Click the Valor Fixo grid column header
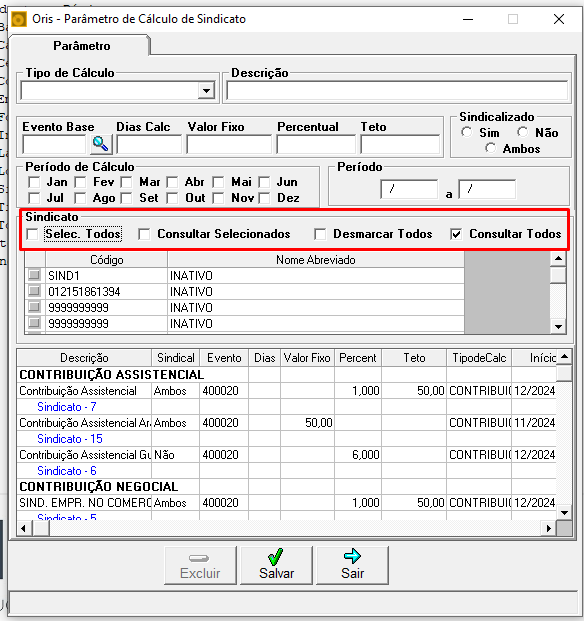The height and width of the screenshot is (621, 584). [x=307, y=358]
